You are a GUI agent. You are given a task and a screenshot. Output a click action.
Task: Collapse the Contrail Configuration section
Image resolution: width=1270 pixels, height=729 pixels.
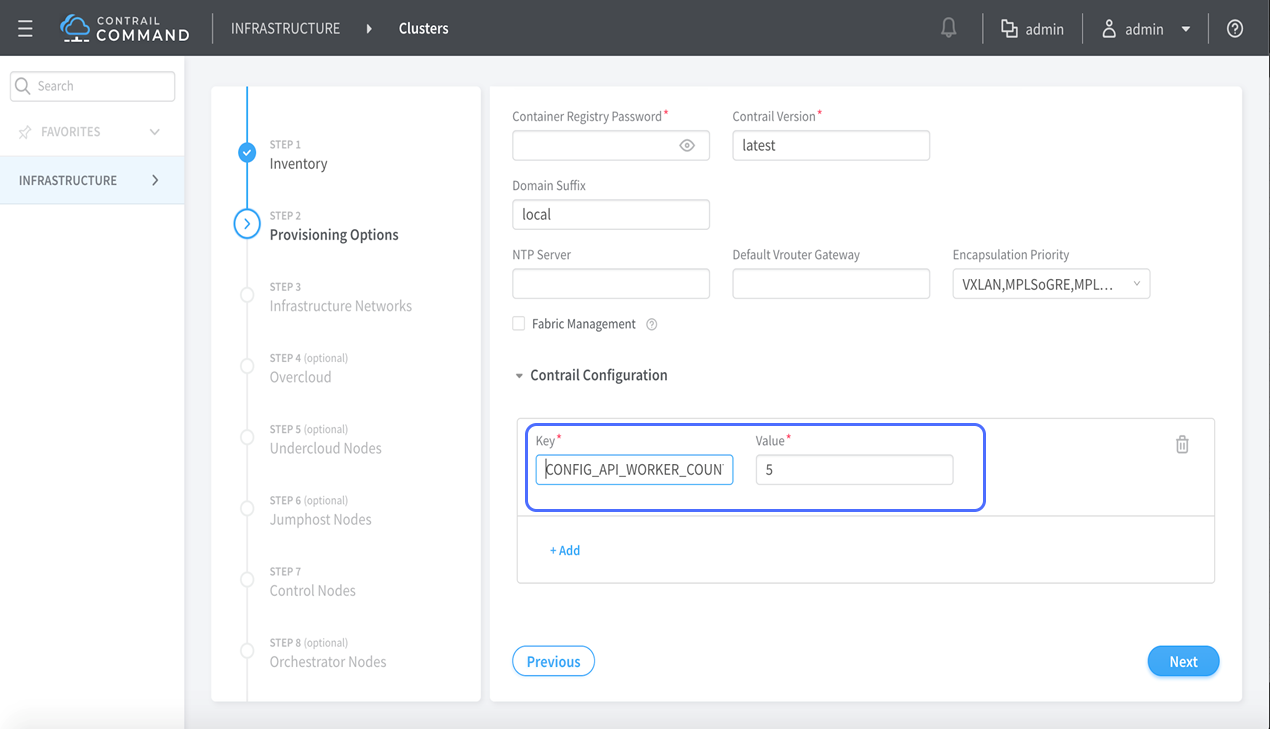pyautogui.click(x=519, y=376)
